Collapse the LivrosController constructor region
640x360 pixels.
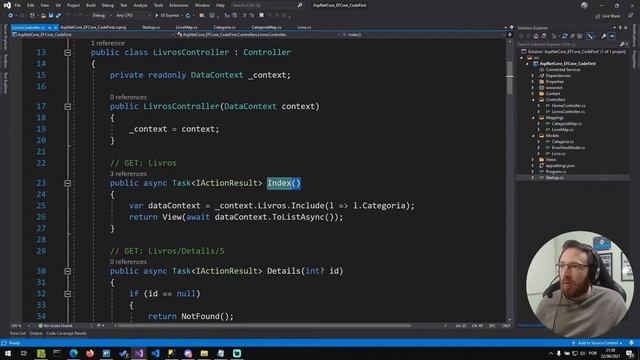(68, 107)
